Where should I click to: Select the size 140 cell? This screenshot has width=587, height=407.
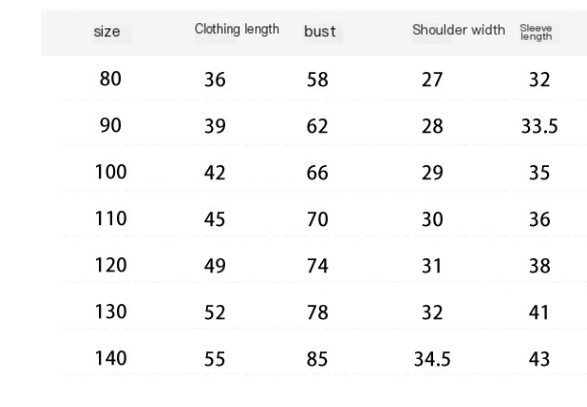click(x=111, y=358)
